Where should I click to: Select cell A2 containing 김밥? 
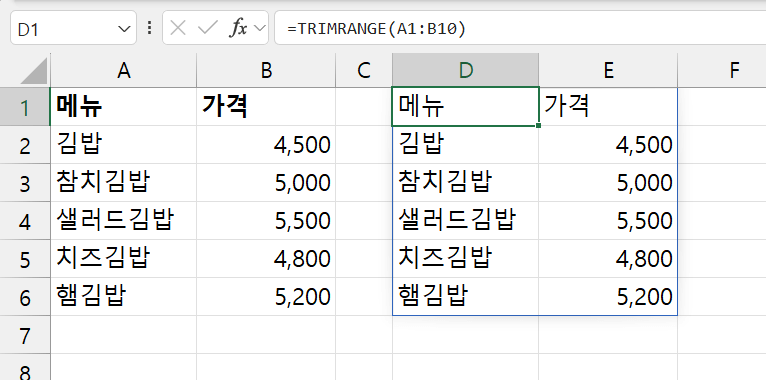click(124, 145)
